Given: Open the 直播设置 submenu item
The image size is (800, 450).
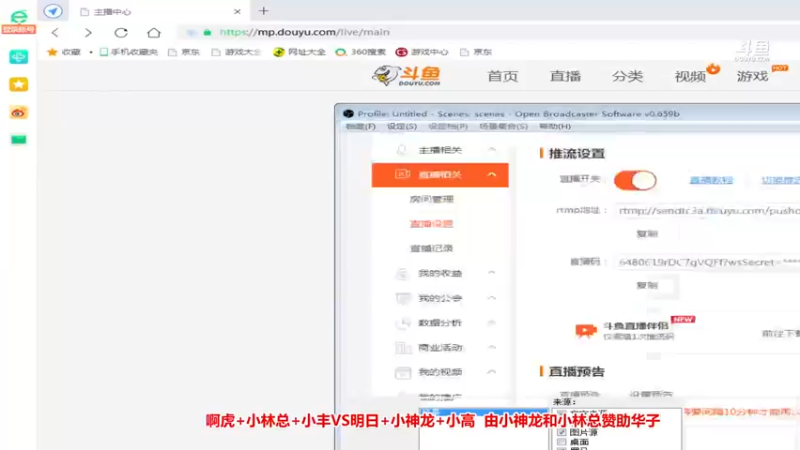Looking at the screenshot, I should 432,223.
